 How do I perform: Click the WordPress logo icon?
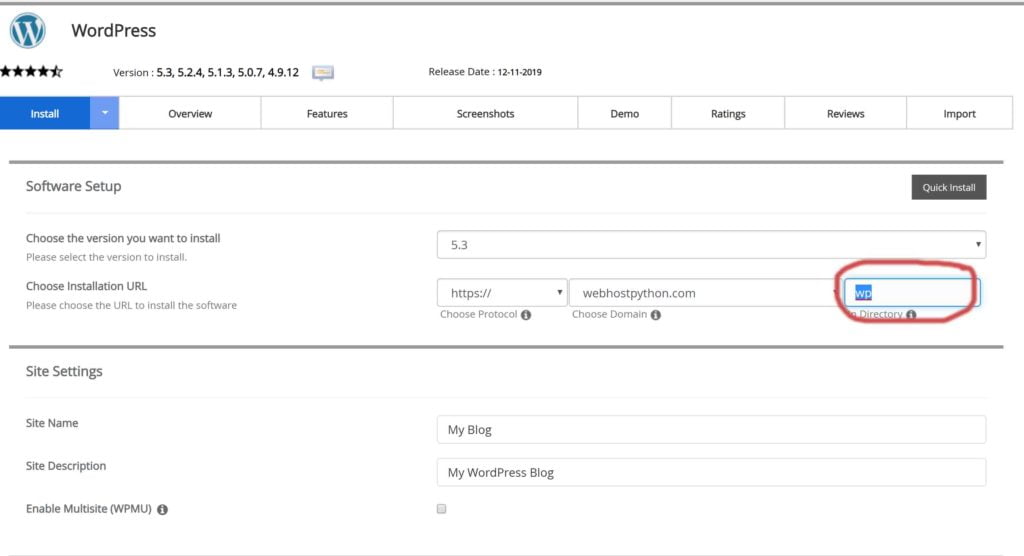click(x=27, y=30)
